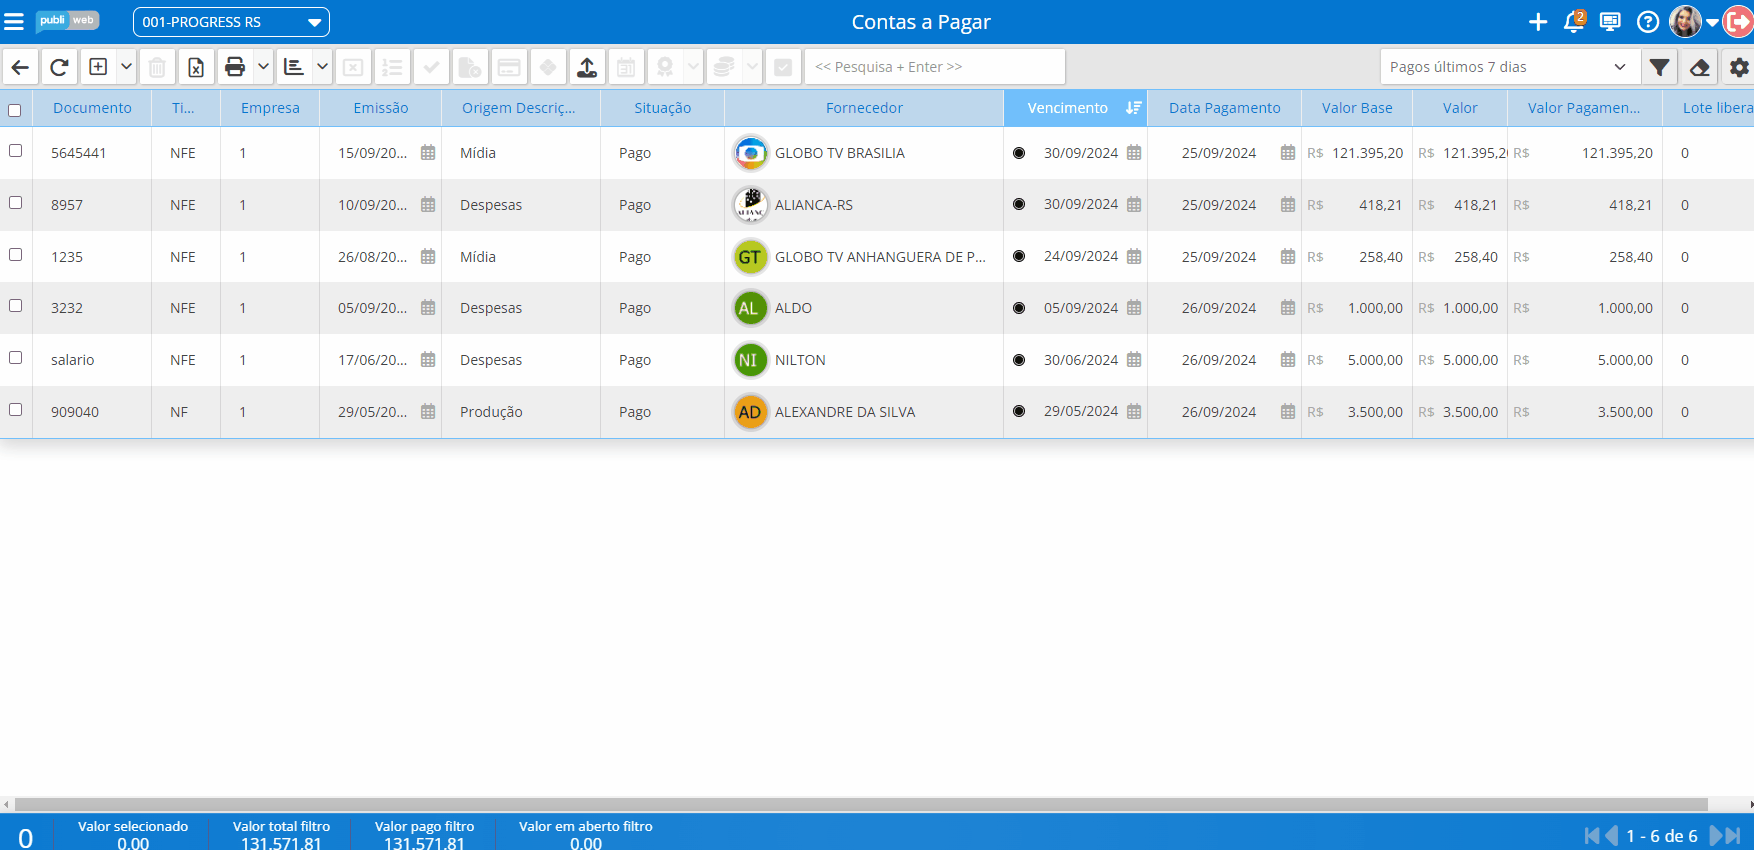
Task: Open calendar for GLOBO TV BRASILIA payment date
Action: (x=1288, y=153)
